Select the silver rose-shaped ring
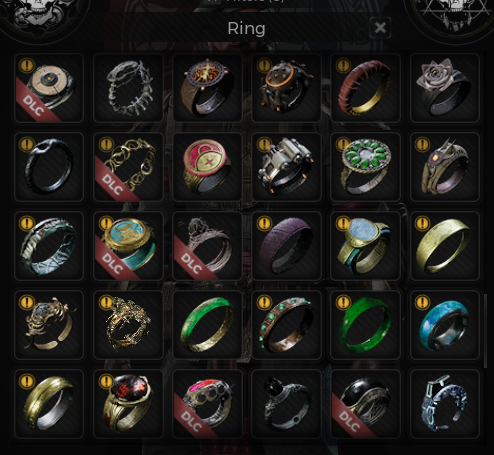This screenshot has width=494, height=455. (445, 88)
